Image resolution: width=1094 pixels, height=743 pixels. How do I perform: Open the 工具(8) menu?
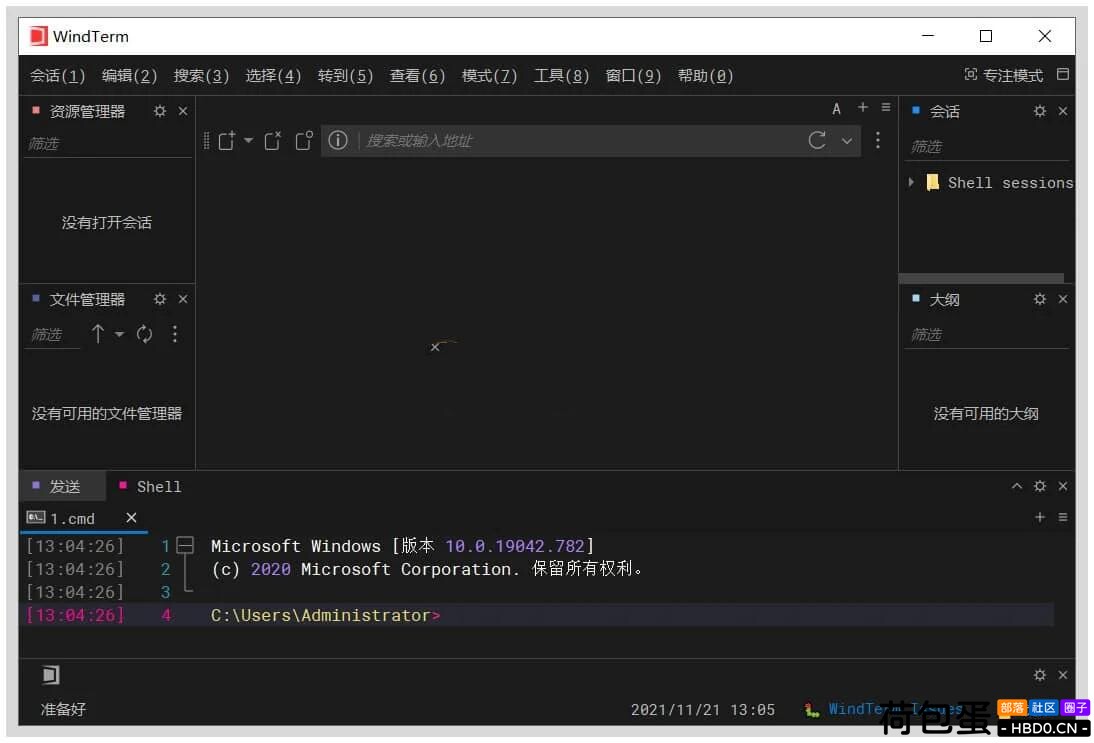561,75
